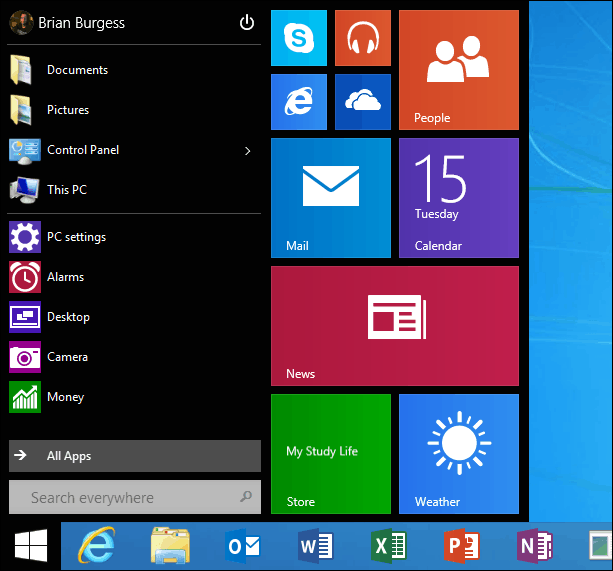This screenshot has width=613, height=571.
Task: Open the Mail tile
Action: pyautogui.click(x=331, y=198)
